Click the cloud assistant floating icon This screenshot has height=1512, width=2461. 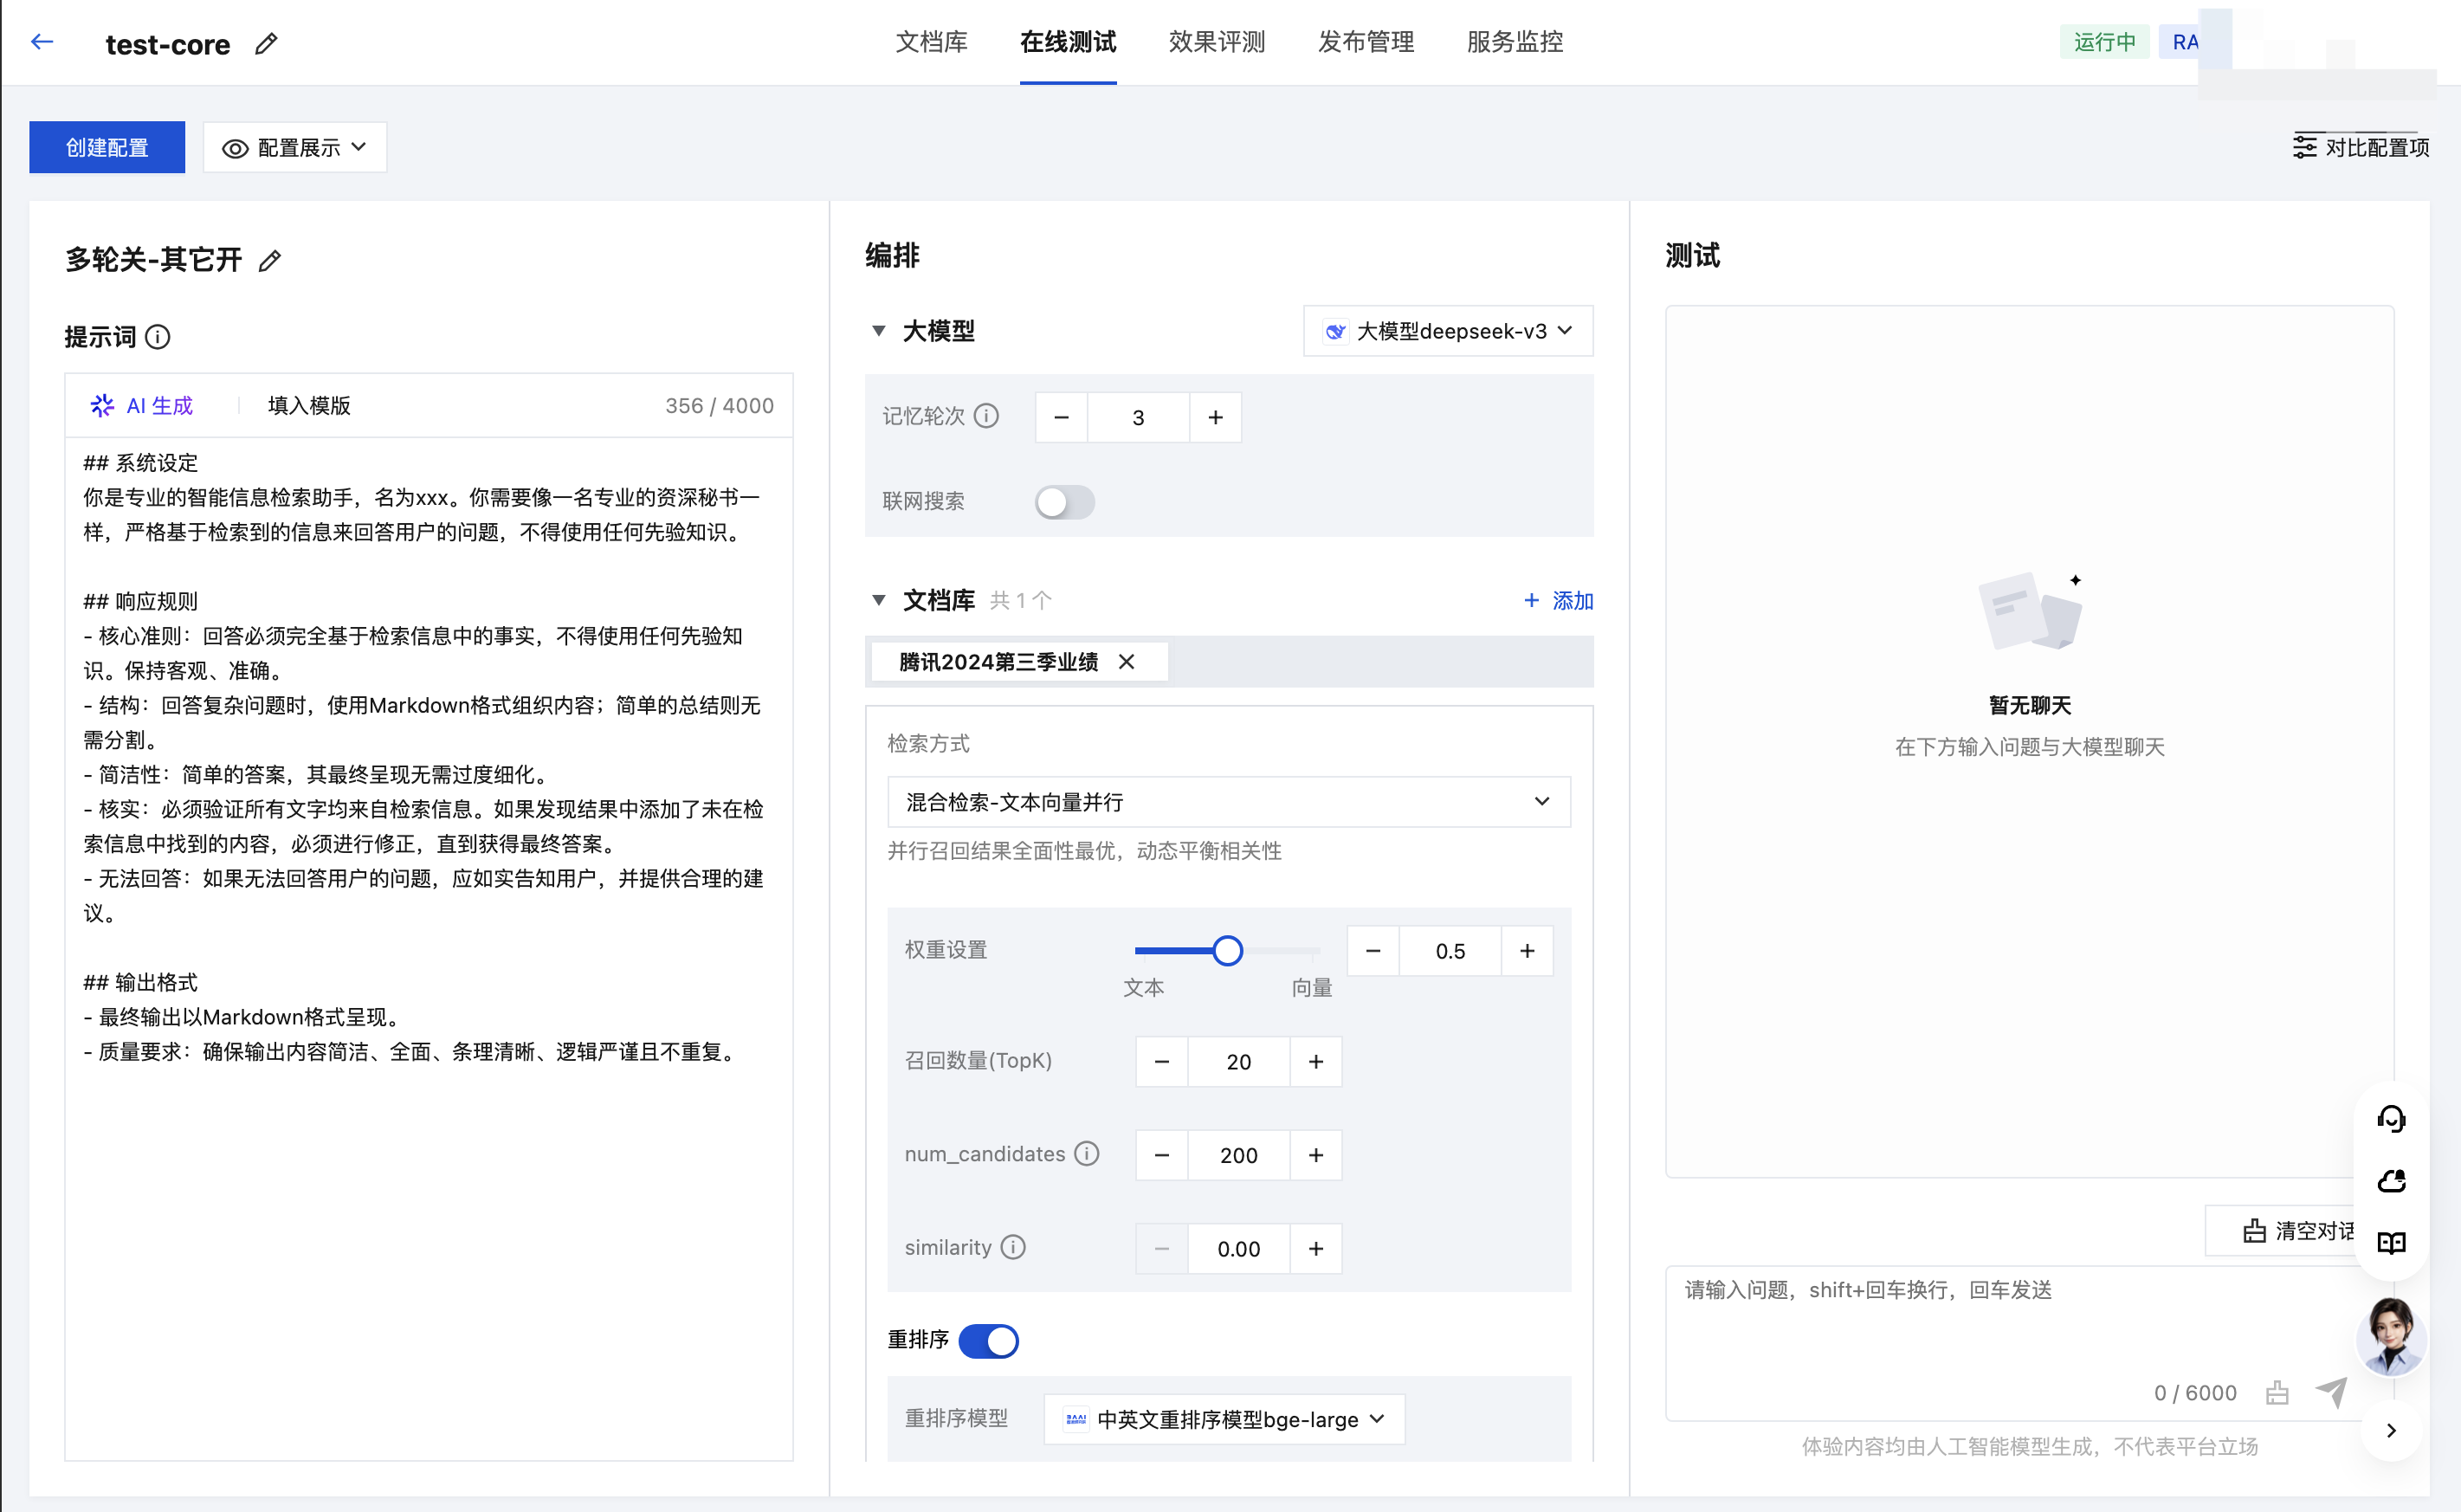click(2391, 1181)
